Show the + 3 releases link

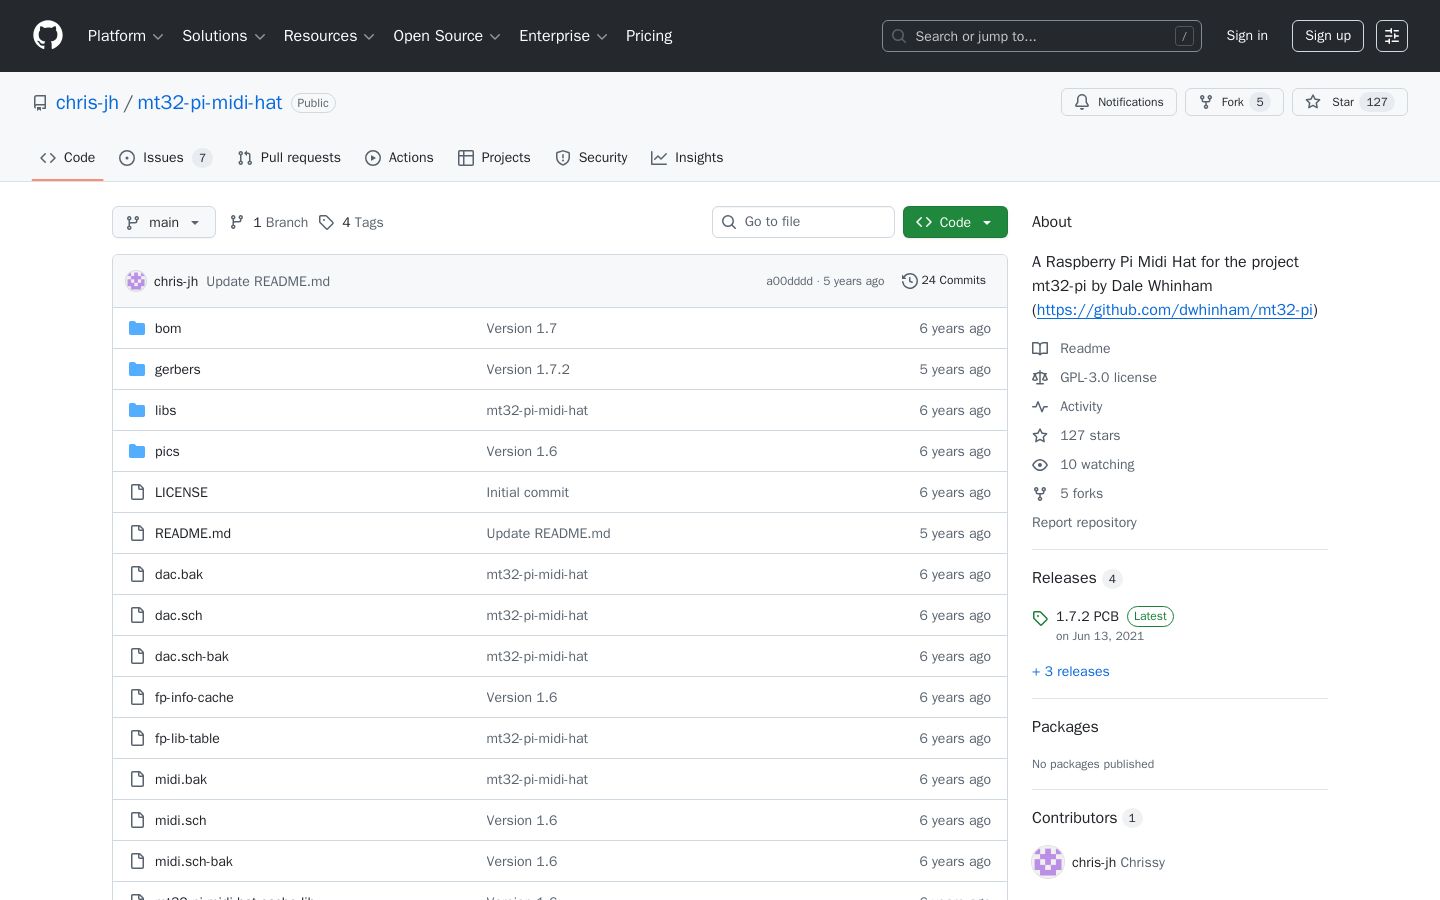pyautogui.click(x=1071, y=672)
